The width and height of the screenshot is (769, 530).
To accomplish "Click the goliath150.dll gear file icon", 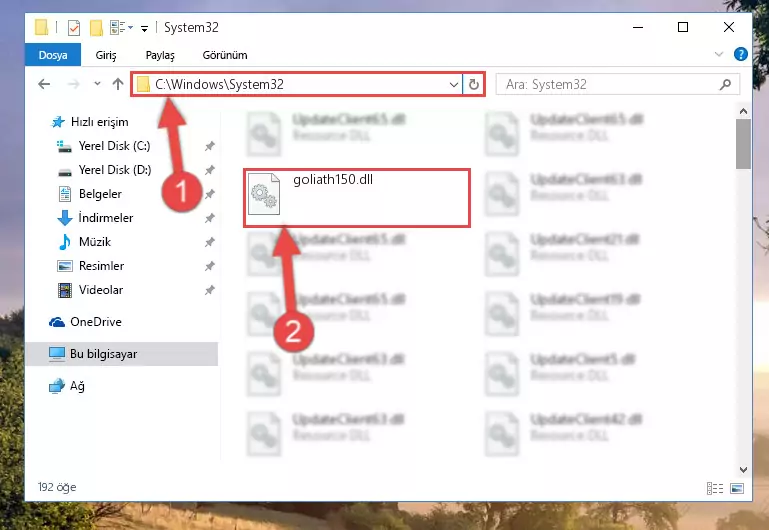I will [264, 194].
